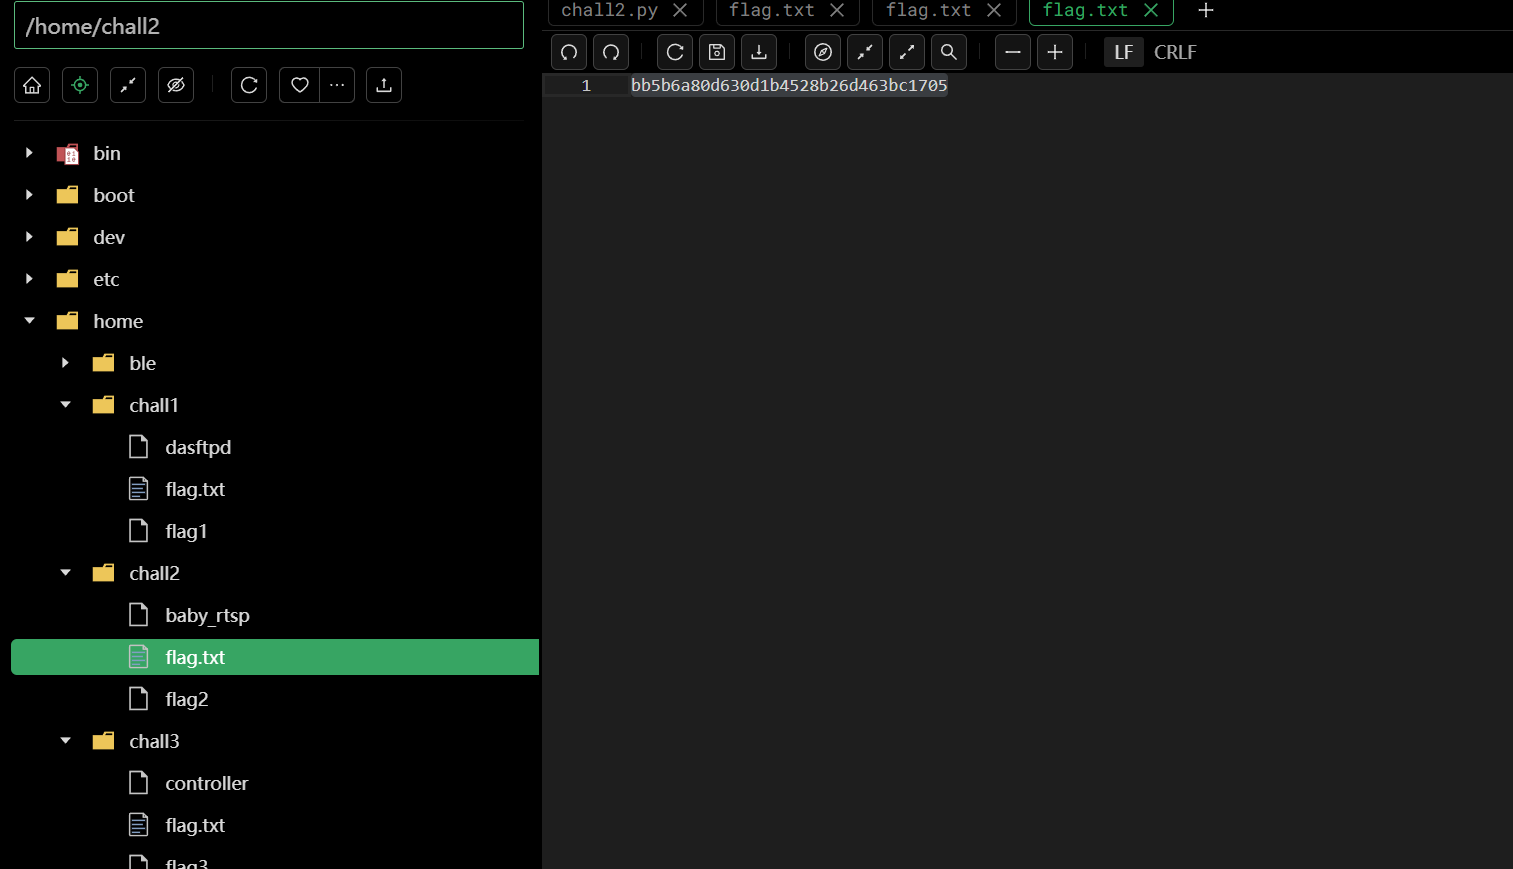The image size is (1513, 869).
Task: Select LF line ending mode
Action: [1123, 52]
